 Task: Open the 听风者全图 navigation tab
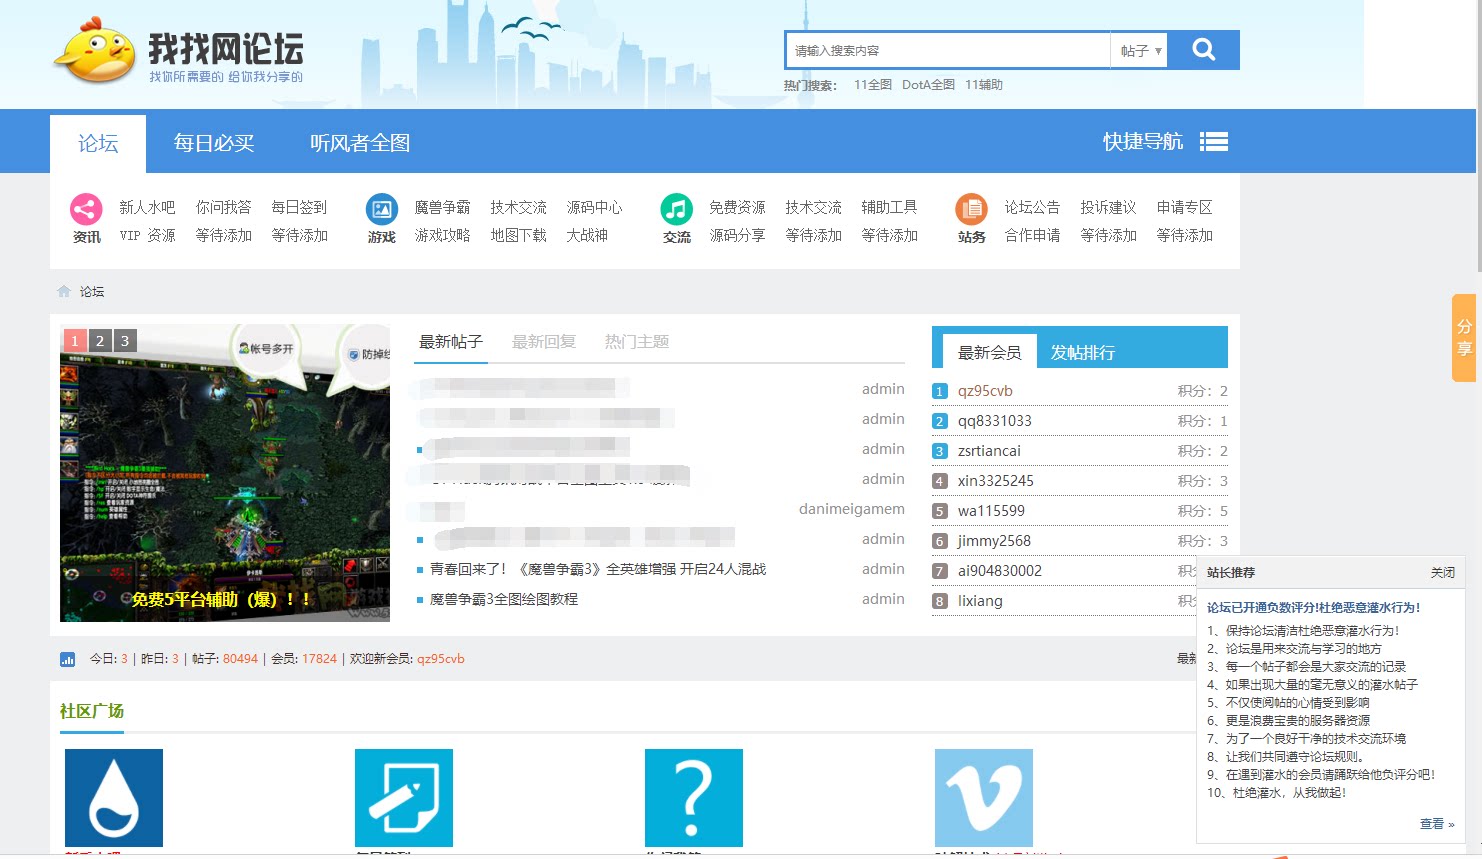[x=360, y=143]
